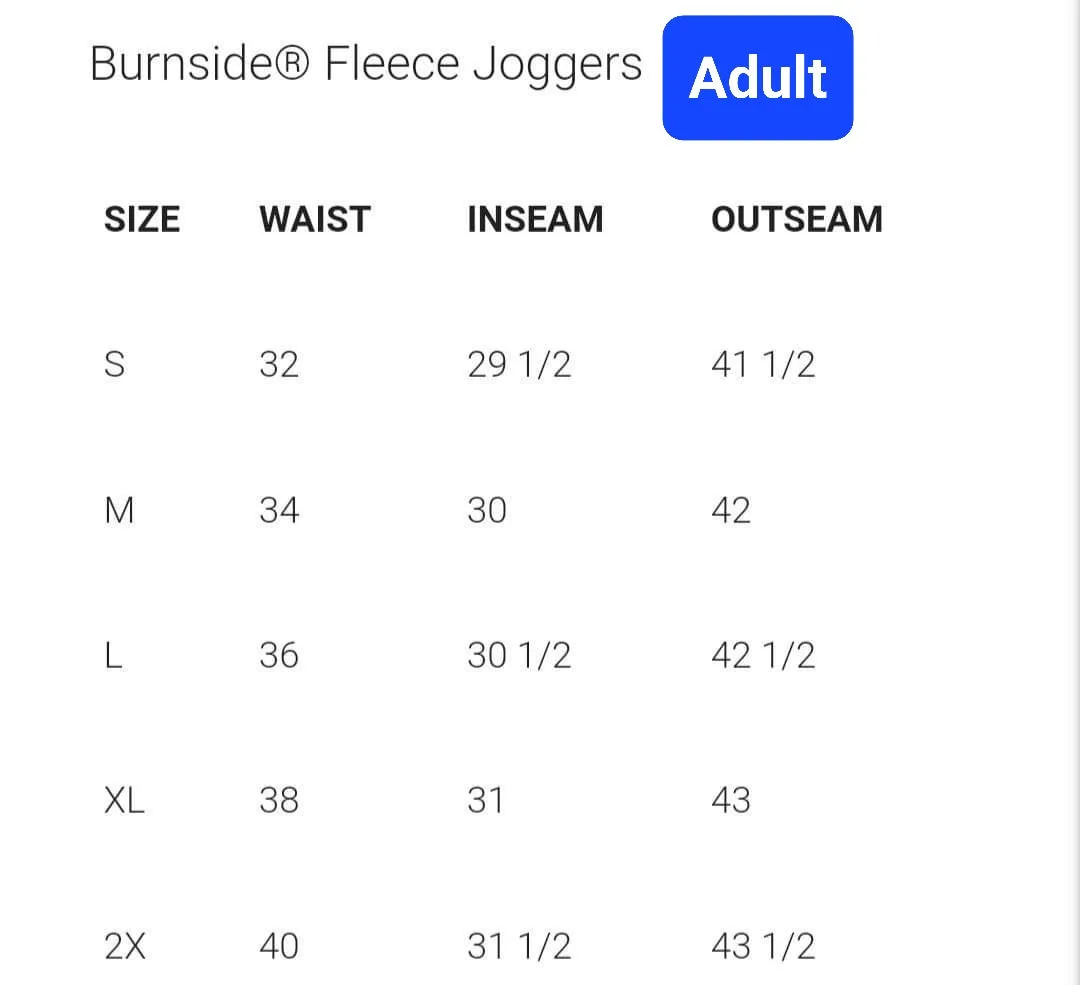Click inseam value 31 for XL
This screenshot has height=985, width=1080.
[x=486, y=800]
